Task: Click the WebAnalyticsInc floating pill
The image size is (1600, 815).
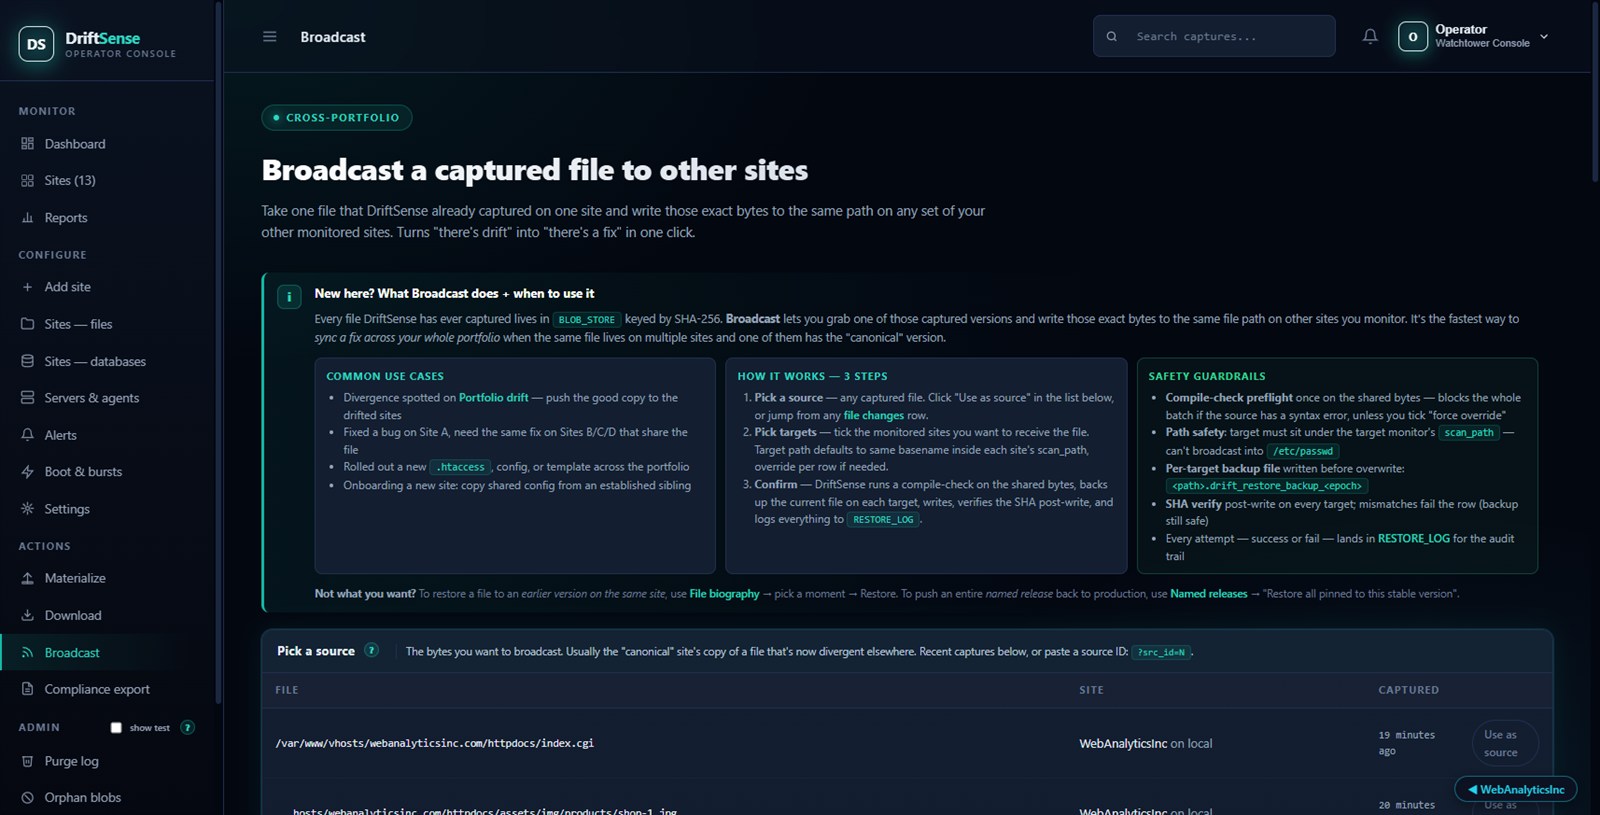Action: (x=1515, y=790)
